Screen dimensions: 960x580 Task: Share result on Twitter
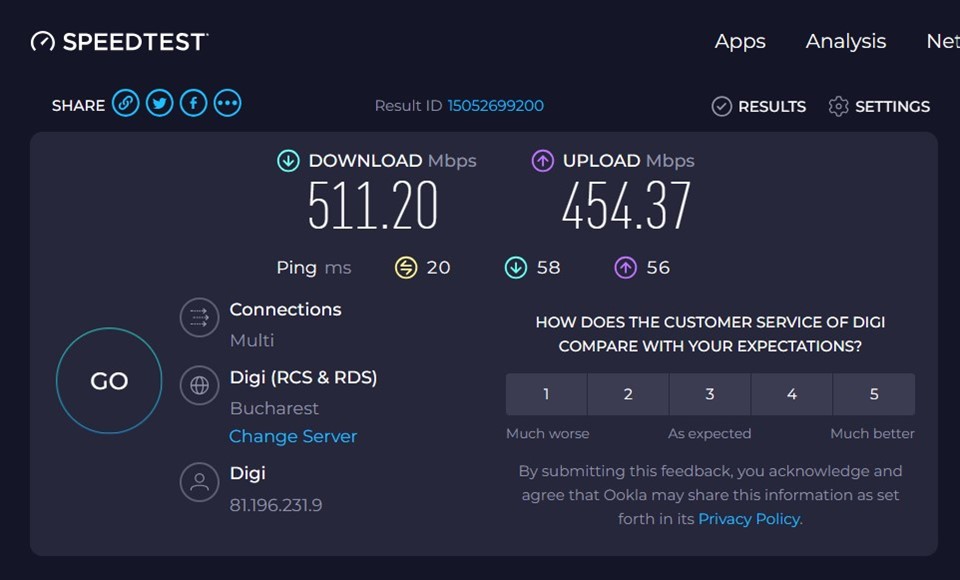(159, 103)
